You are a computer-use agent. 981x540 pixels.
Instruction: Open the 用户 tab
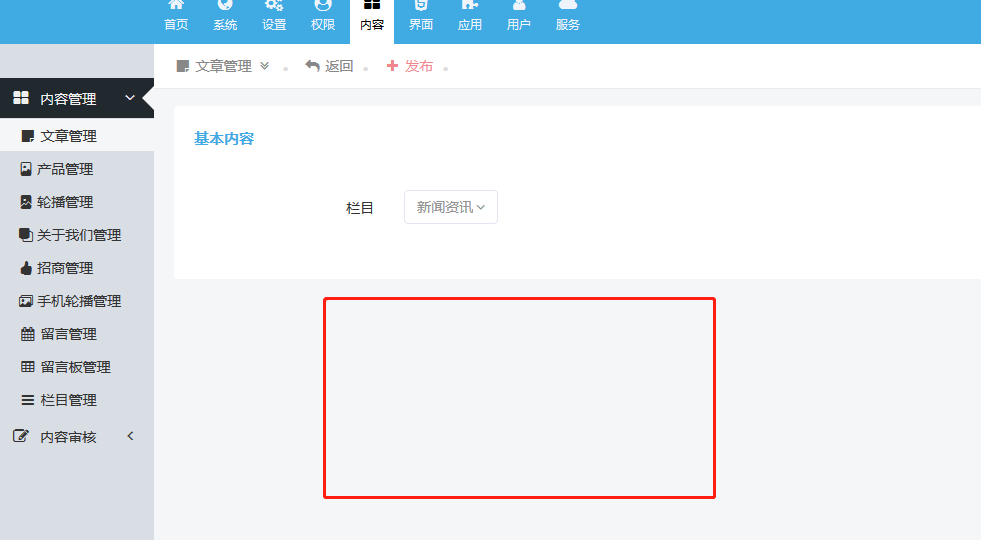[x=519, y=18]
